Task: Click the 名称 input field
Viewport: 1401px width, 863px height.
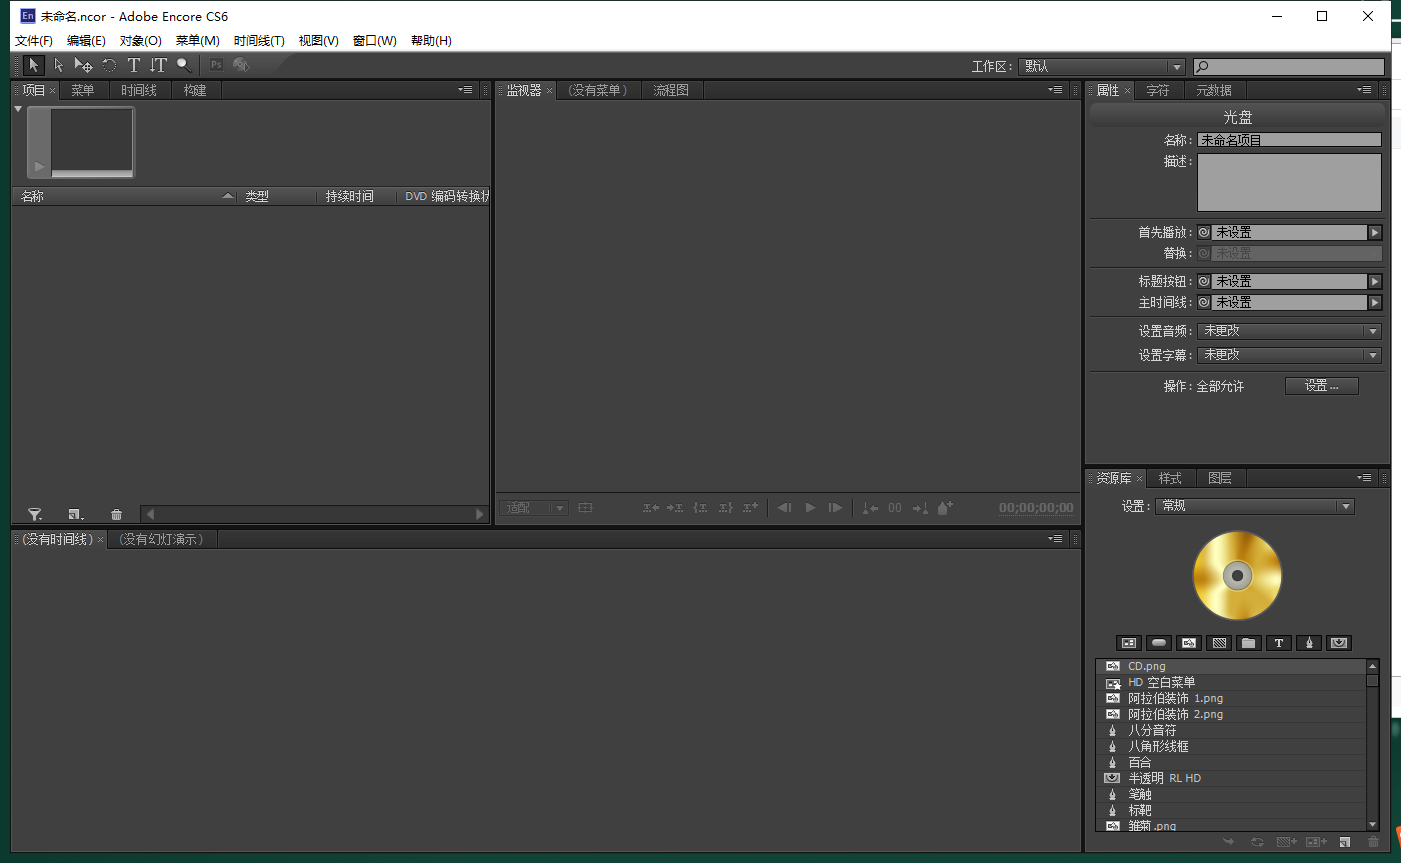Action: coord(1290,140)
